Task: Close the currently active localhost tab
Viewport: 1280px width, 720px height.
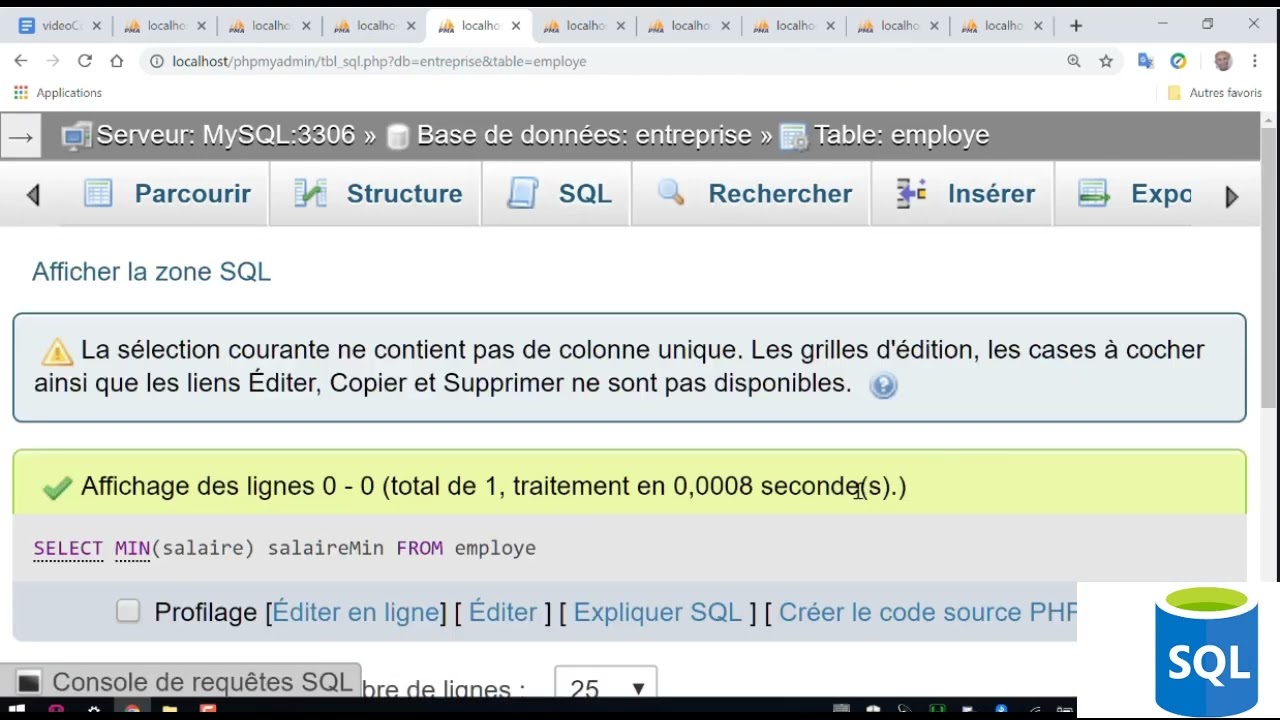Action: 516,26
